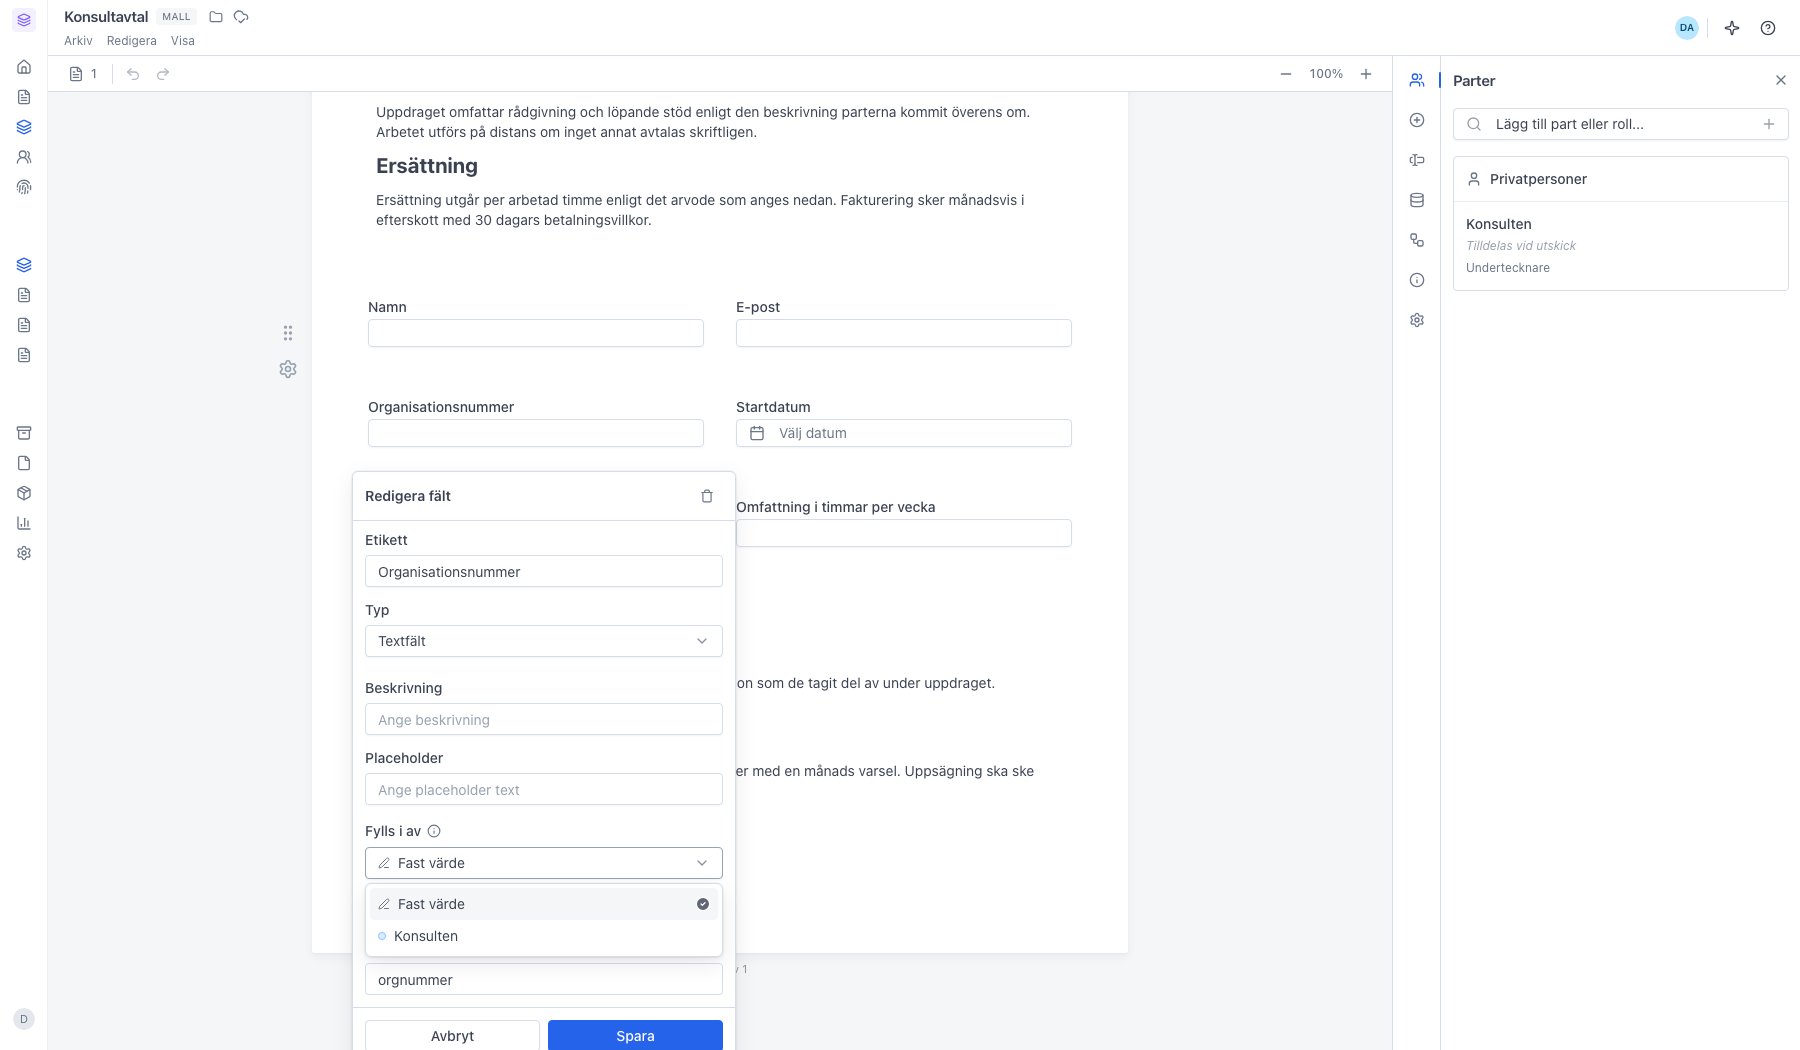
Task: Click the Etikett input field
Action: (x=544, y=571)
